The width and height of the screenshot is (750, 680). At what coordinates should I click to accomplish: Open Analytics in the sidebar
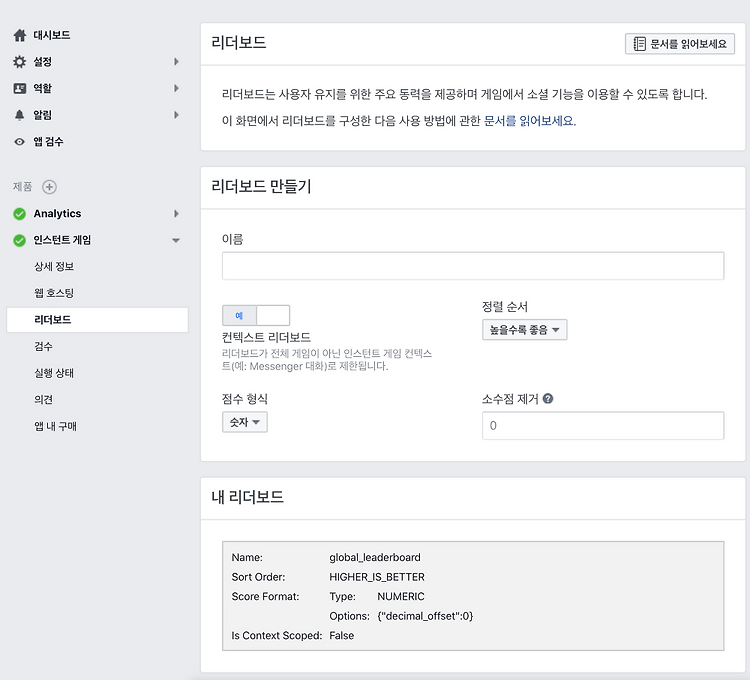coord(57,214)
